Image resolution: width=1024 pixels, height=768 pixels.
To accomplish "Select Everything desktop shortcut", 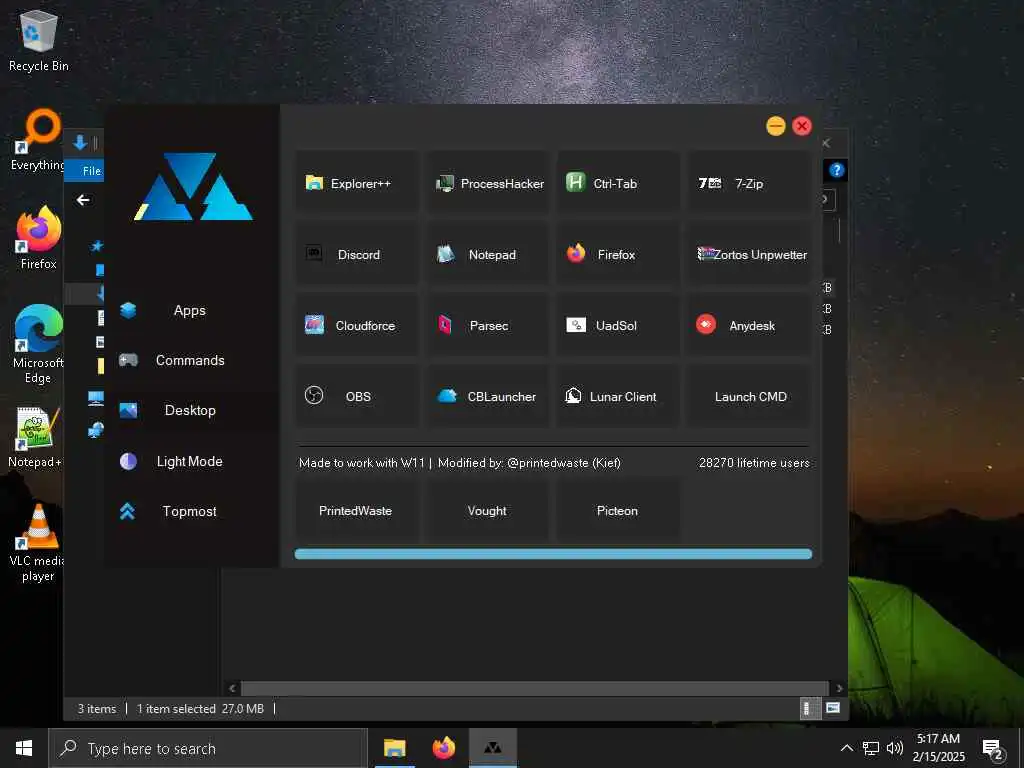I will pyautogui.click(x=39, y=140).
